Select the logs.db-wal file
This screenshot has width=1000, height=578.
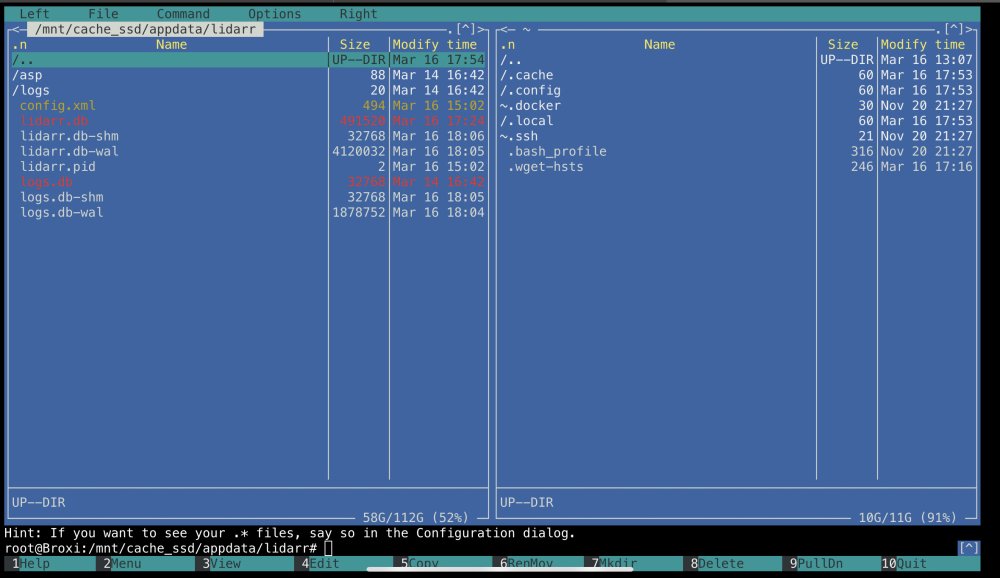pos(248,213)
